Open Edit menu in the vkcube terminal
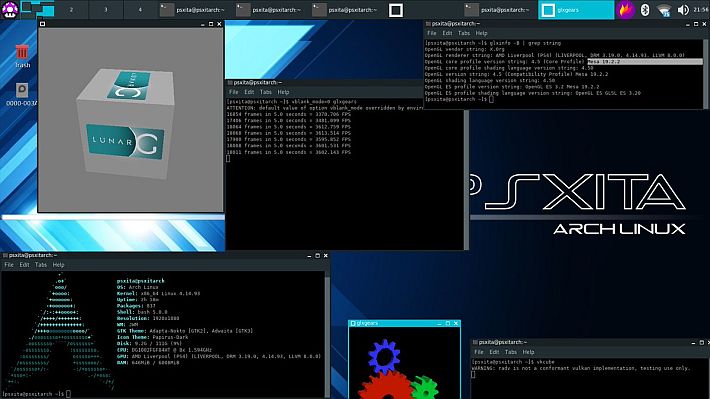The width and height of the screenshot is (710, 399). point(494,352)
